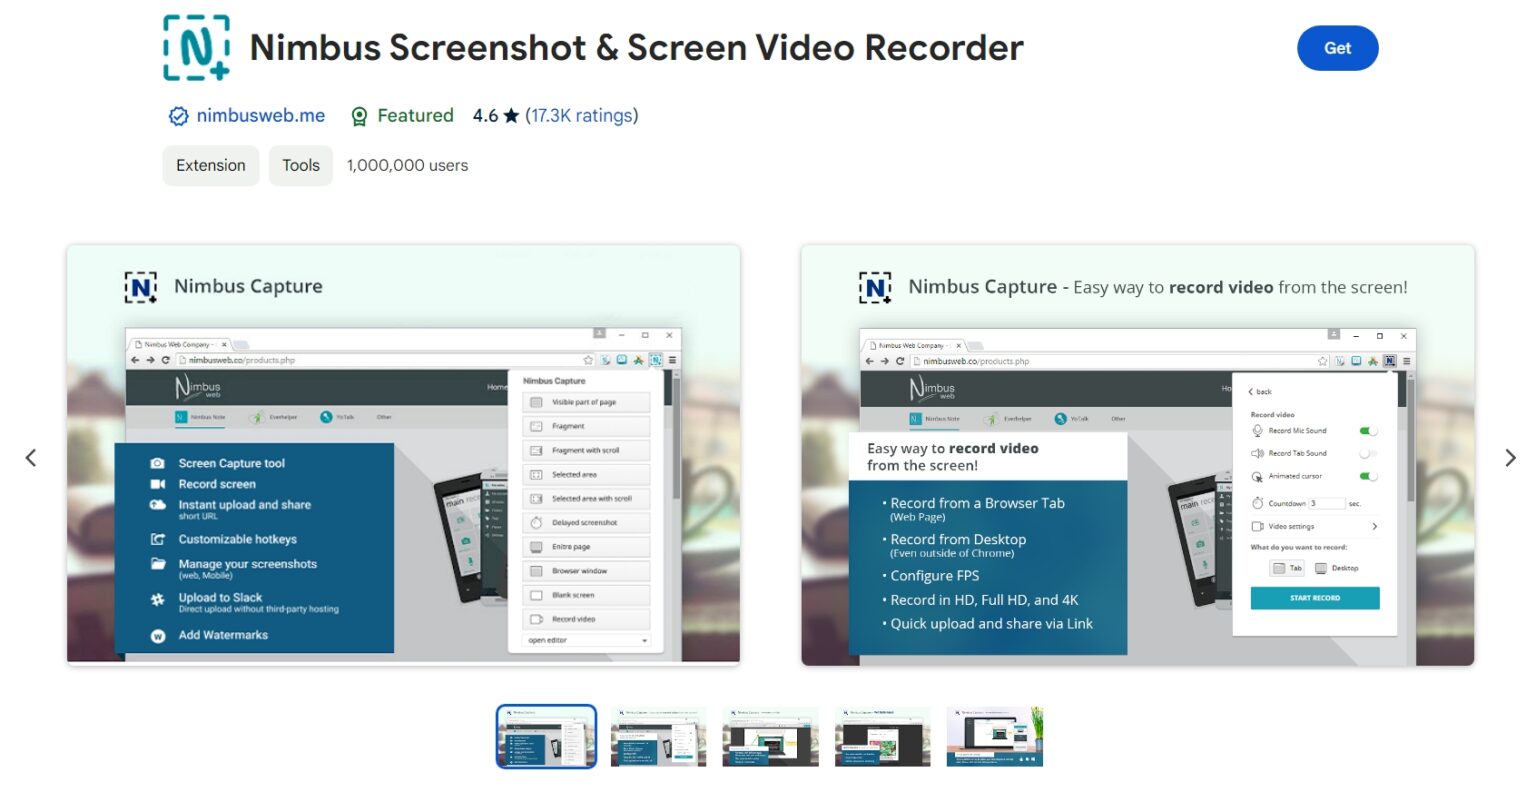This screenshot has height=802, width=1536.
Task: Click the right carousel arrow
Action: (1510, 458)
